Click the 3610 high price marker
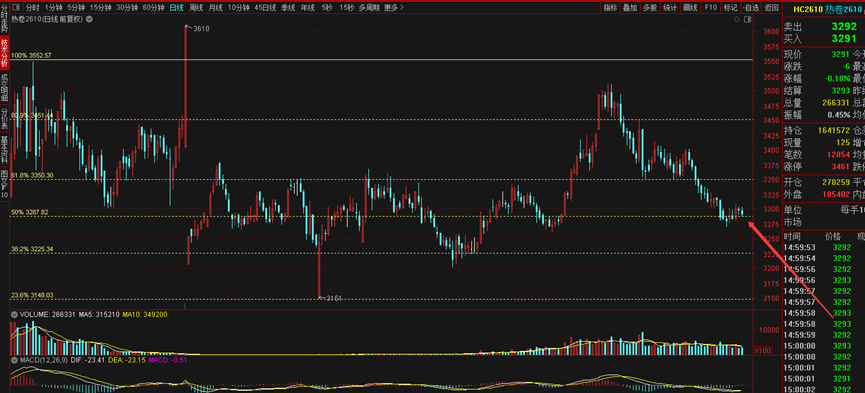Image resolution: width=865 pixels, height=393 pixels. click(x=201, y=28)
